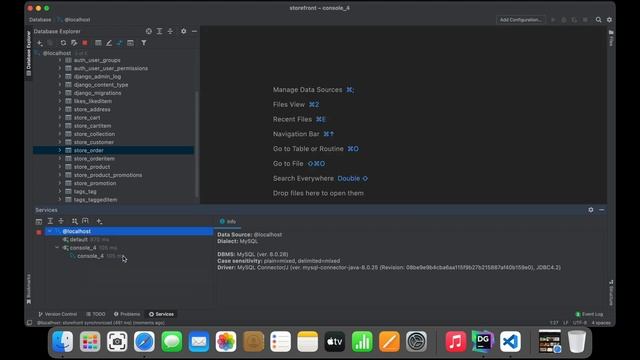640x360 pixels.
Task: Collapse the console_4 group in Services
Action: [x=57, y=248]
